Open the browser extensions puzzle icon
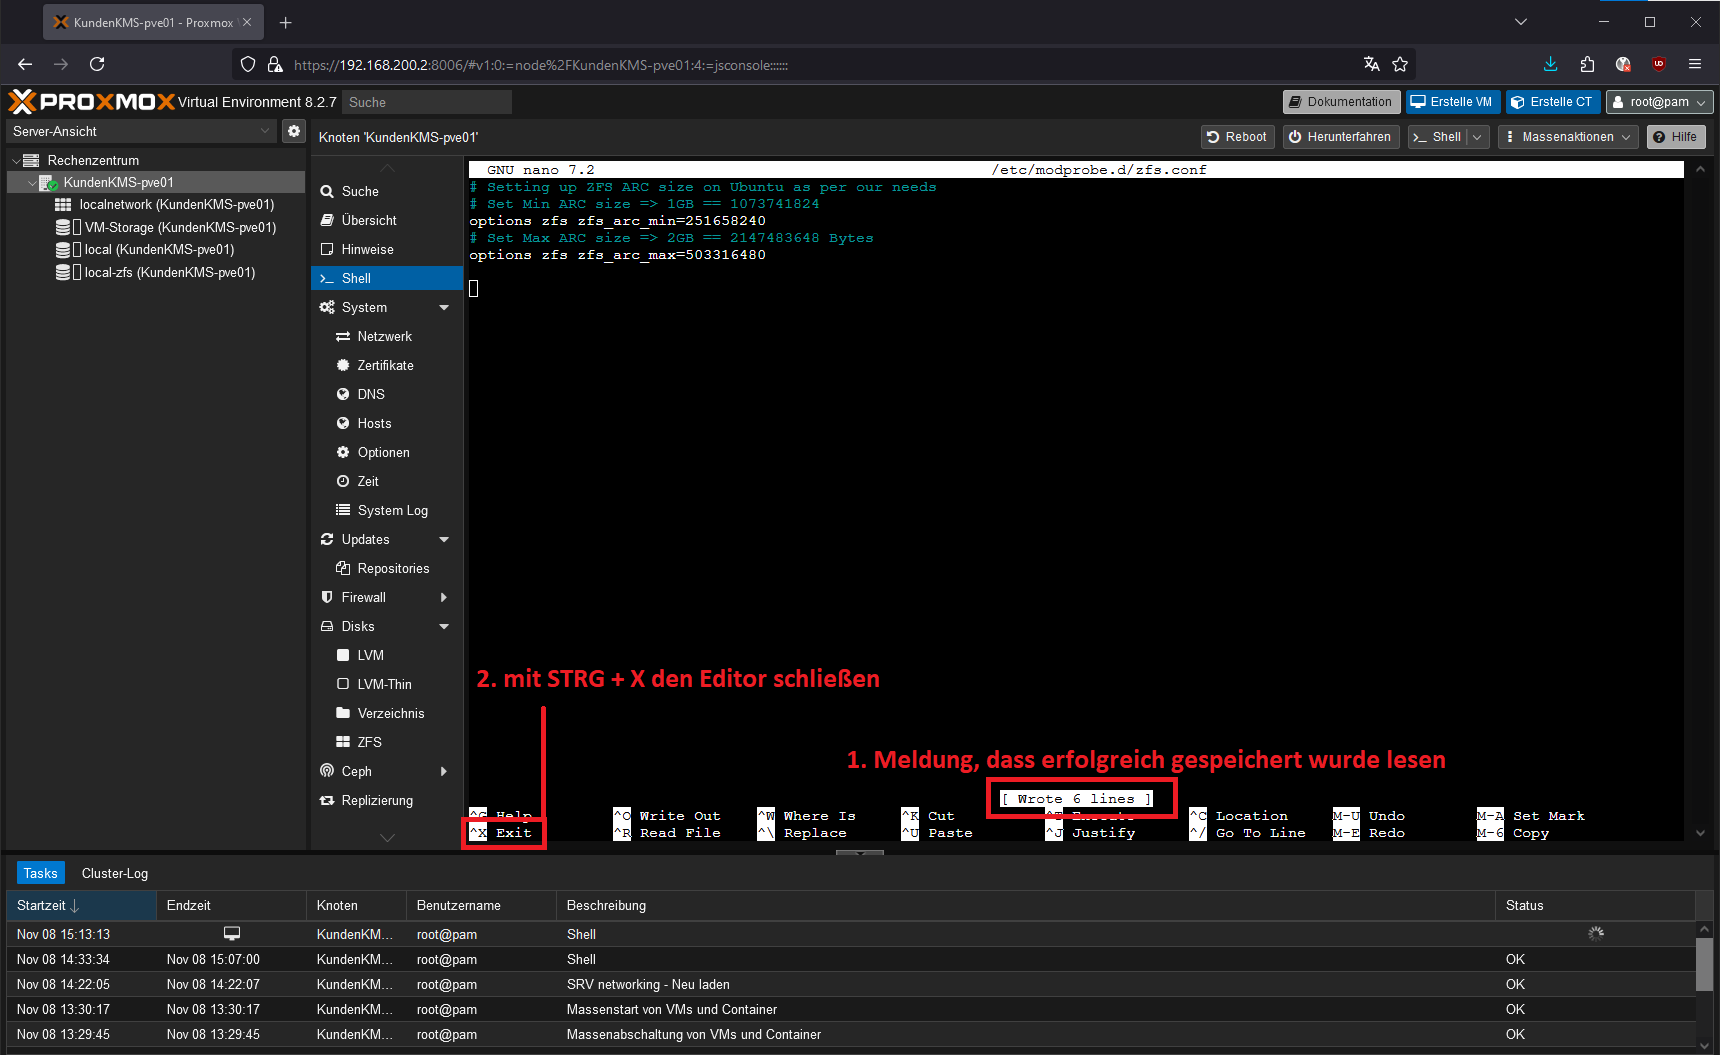The height and width of the screenshot is (1055, 1720). coord(1587,64)
